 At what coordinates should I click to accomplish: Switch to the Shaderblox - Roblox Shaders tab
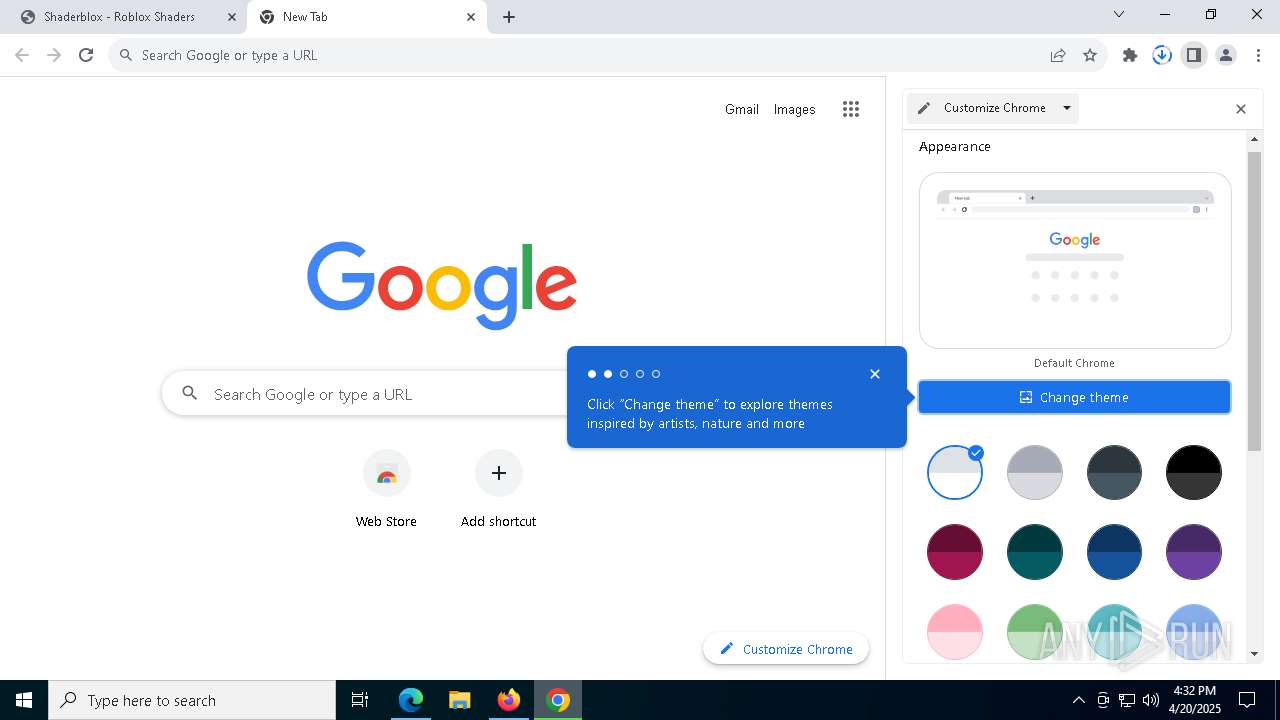pyautogui.click(x=120, y=17)
